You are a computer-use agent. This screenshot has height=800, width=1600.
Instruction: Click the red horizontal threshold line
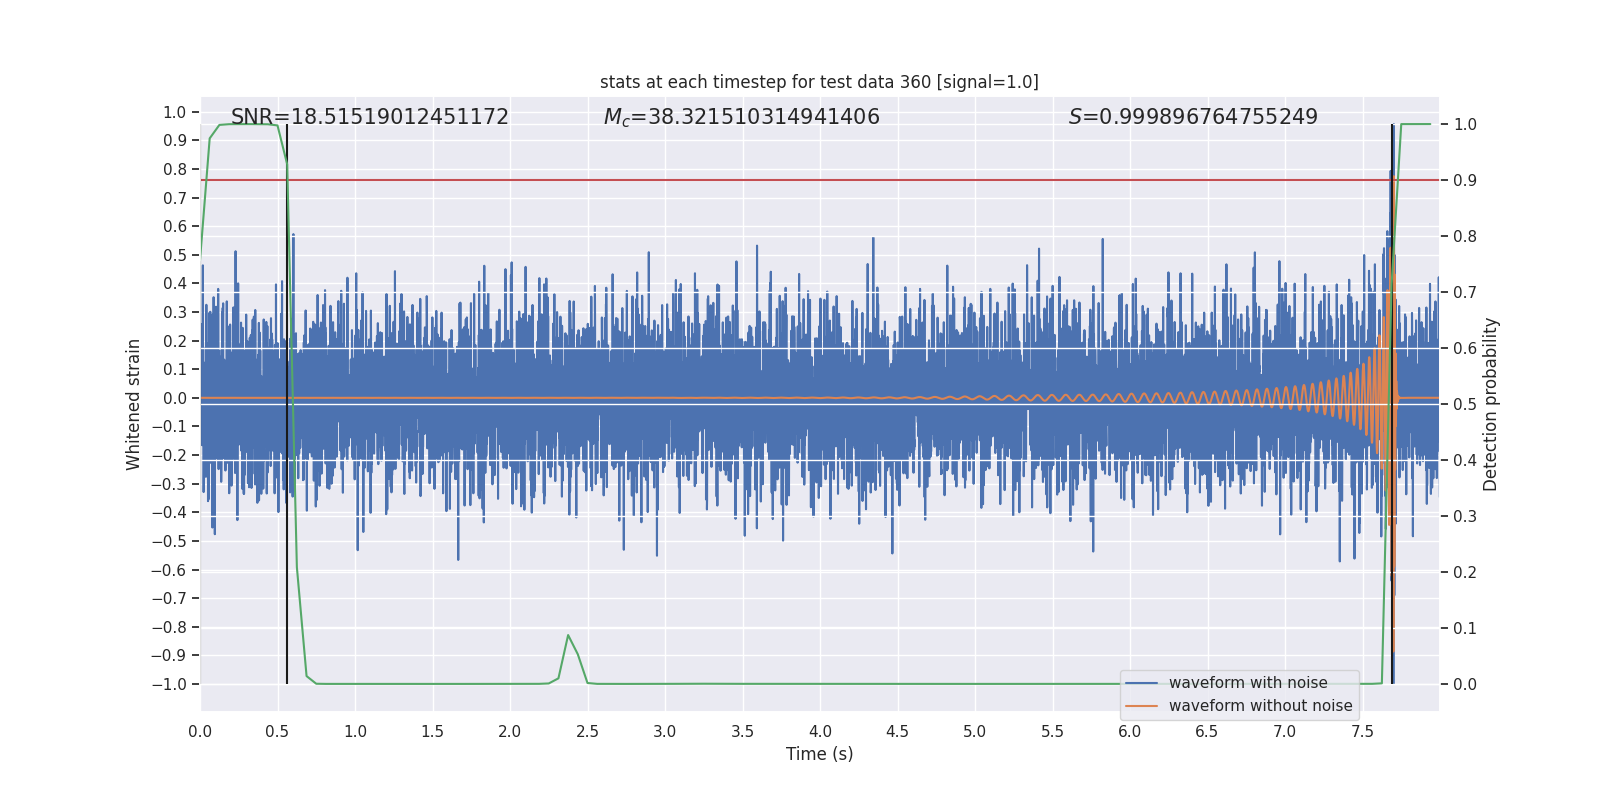click(800, 180)
